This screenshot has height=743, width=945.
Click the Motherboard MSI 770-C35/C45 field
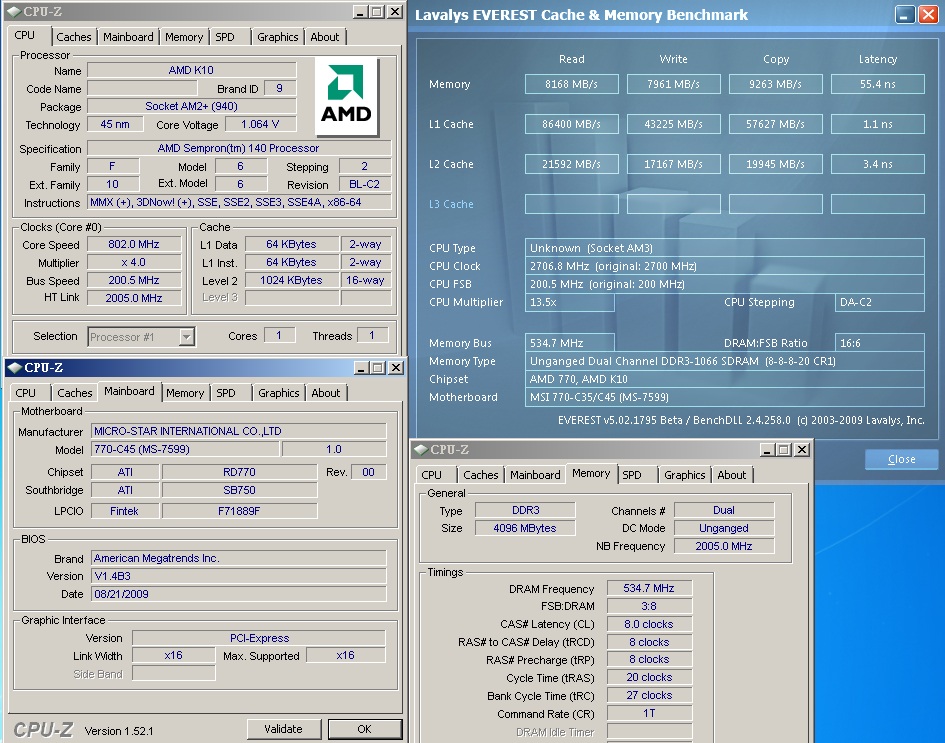pos(724,397)
